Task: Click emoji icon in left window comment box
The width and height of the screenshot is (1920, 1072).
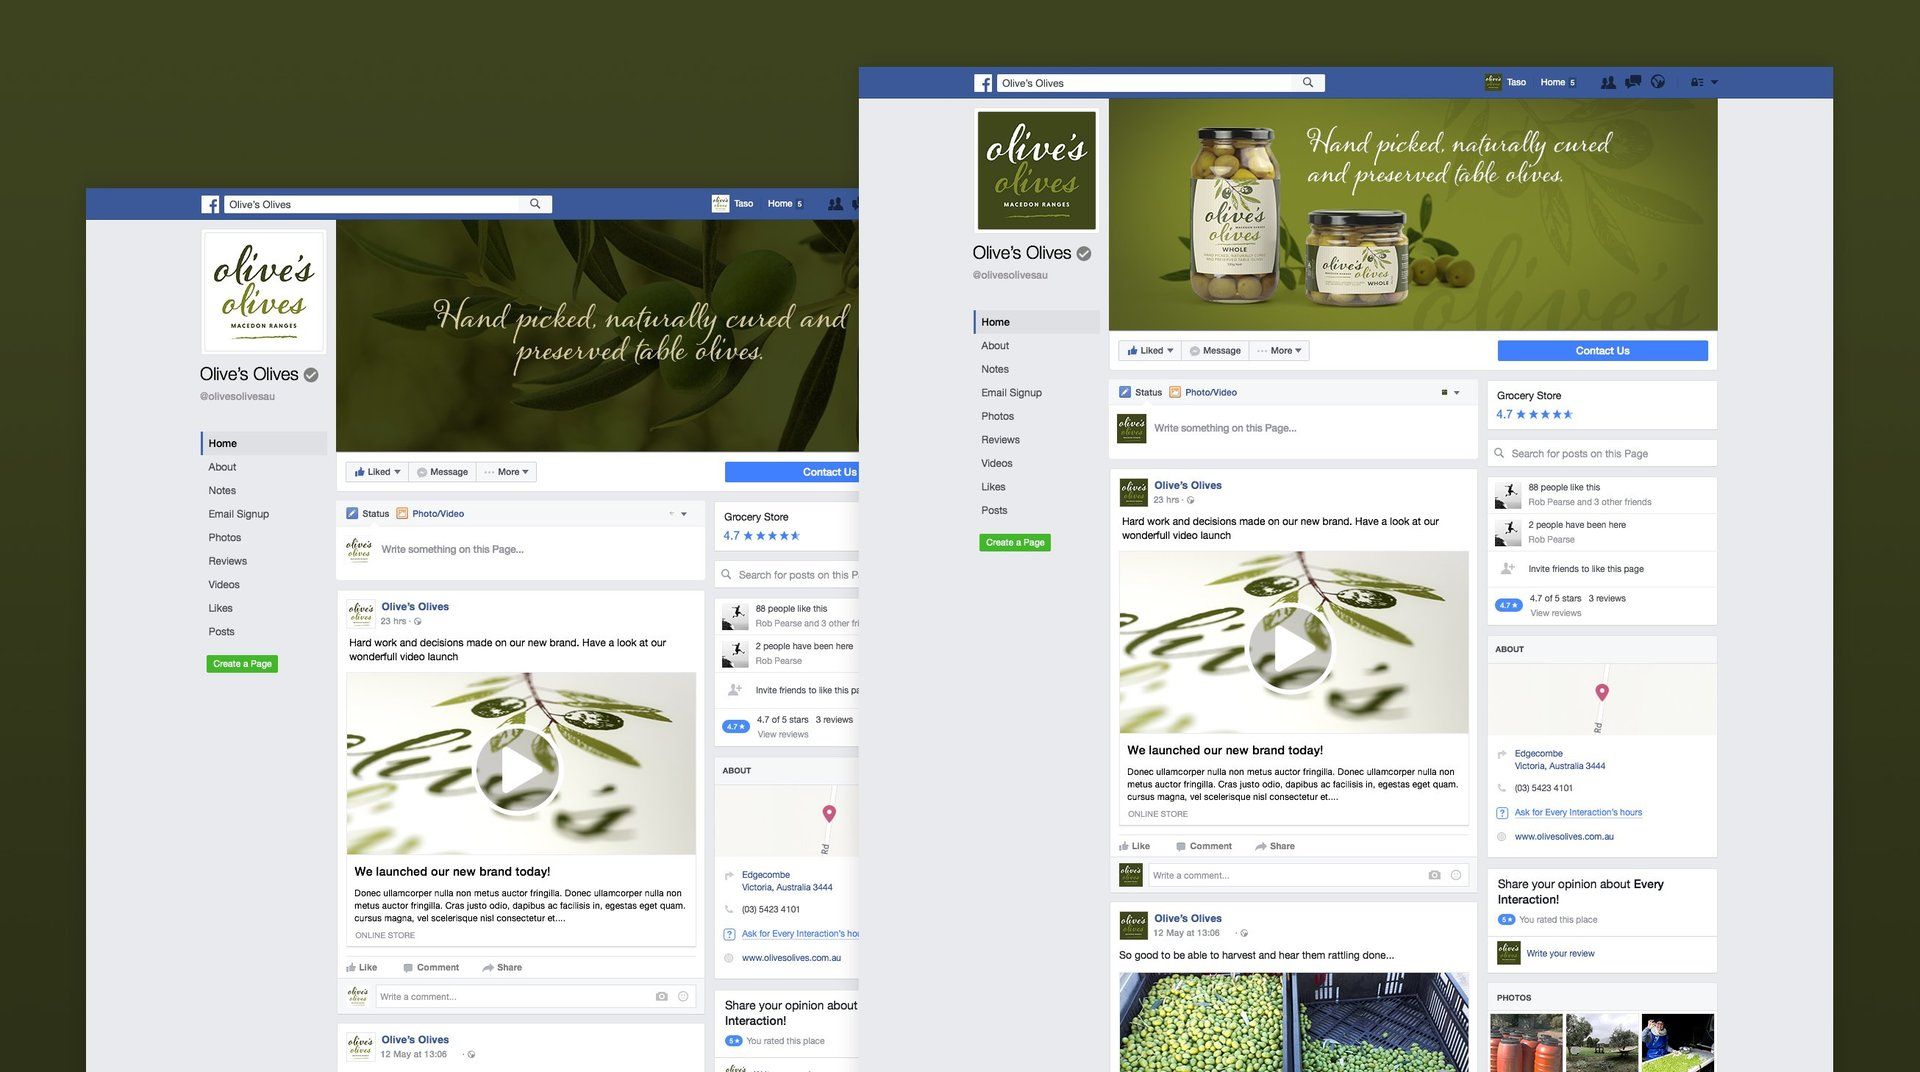Action: [x=683, y=996]
